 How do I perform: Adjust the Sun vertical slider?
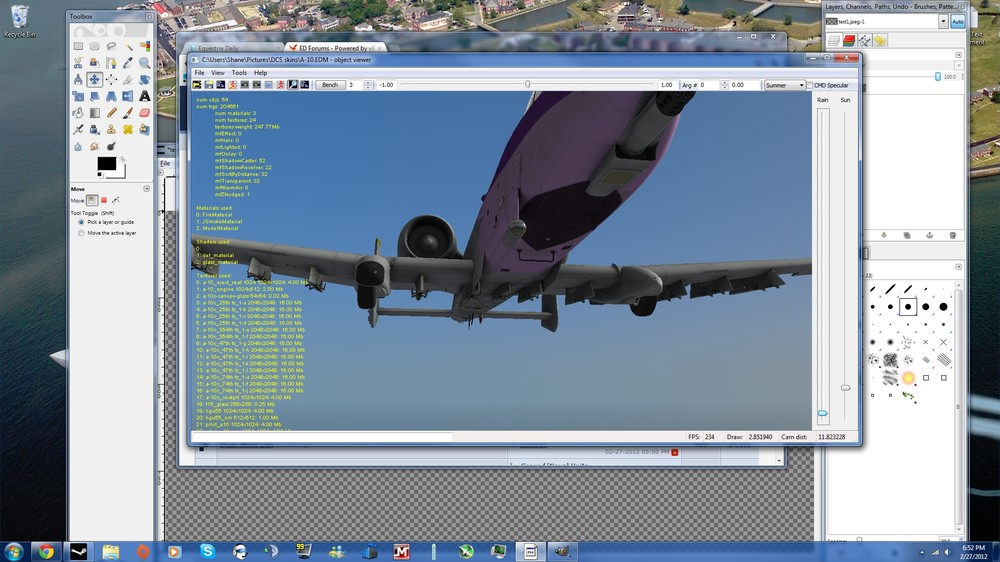click(845, 265)
